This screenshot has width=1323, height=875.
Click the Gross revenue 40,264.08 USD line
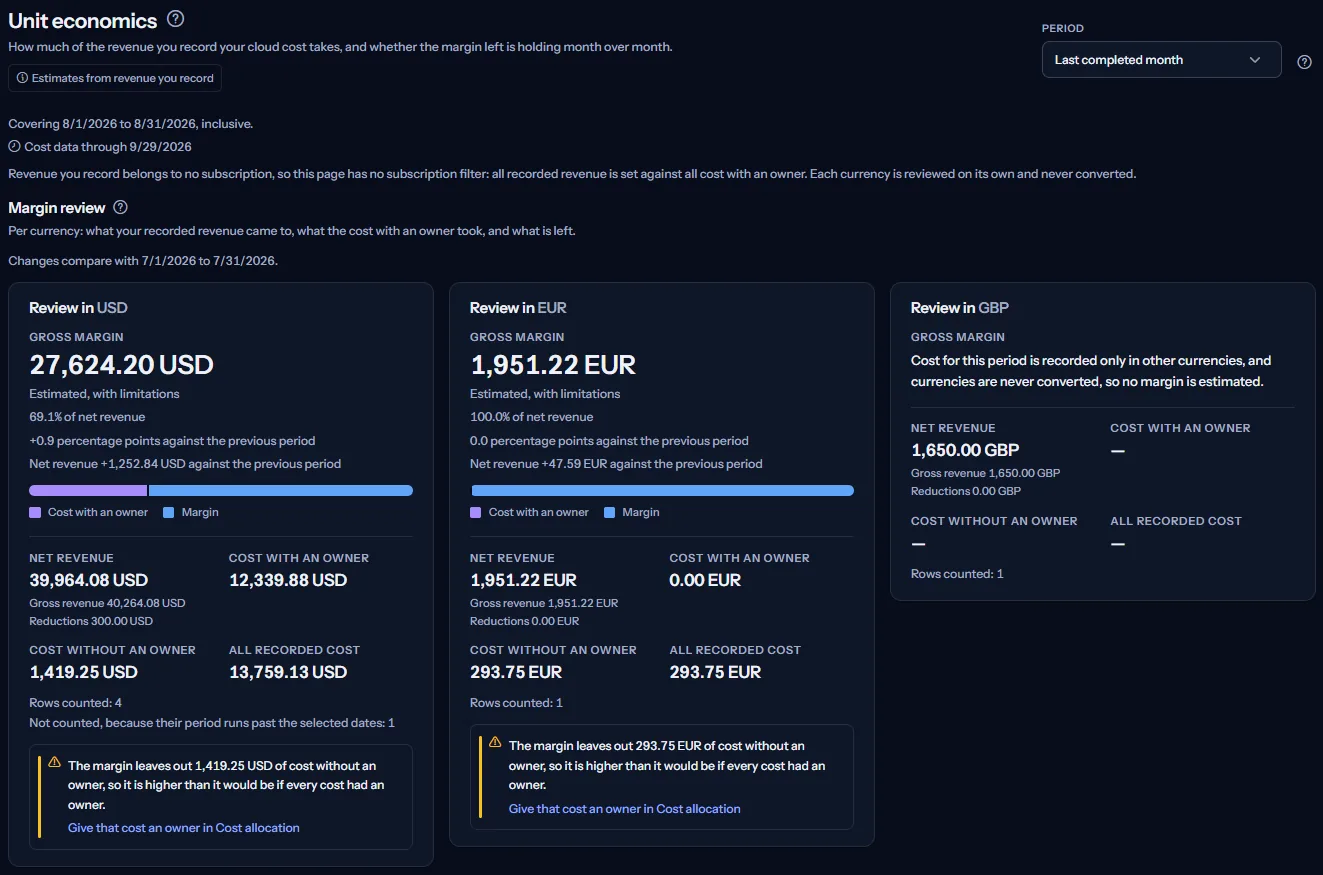coord(108,603)
